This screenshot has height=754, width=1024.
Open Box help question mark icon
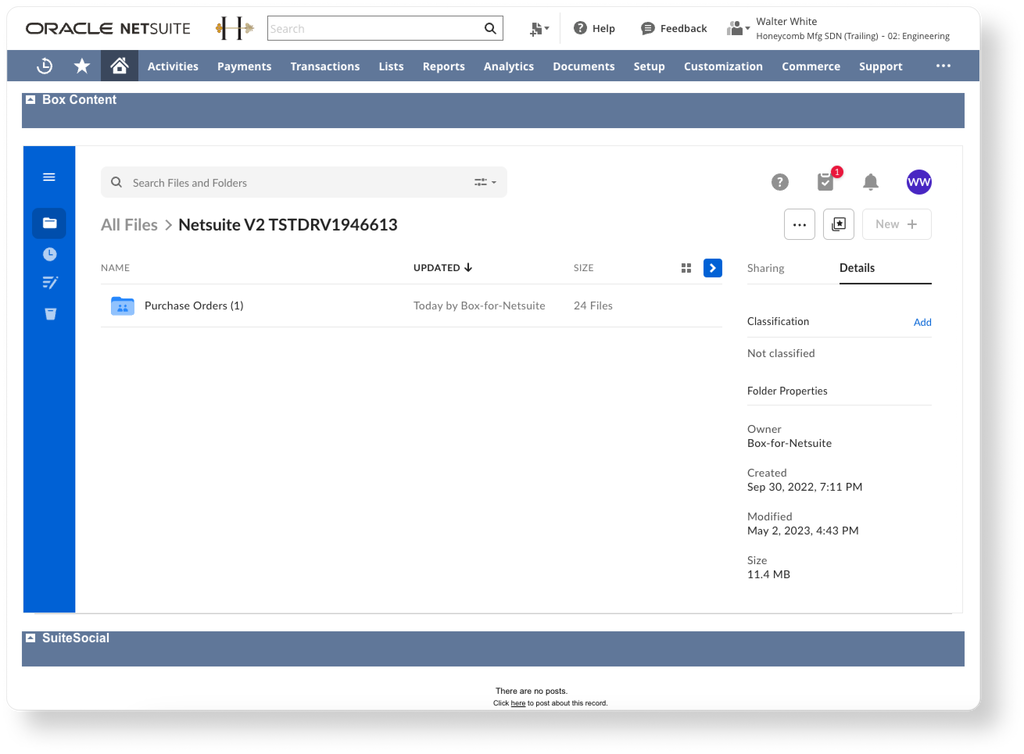point(780,182)
